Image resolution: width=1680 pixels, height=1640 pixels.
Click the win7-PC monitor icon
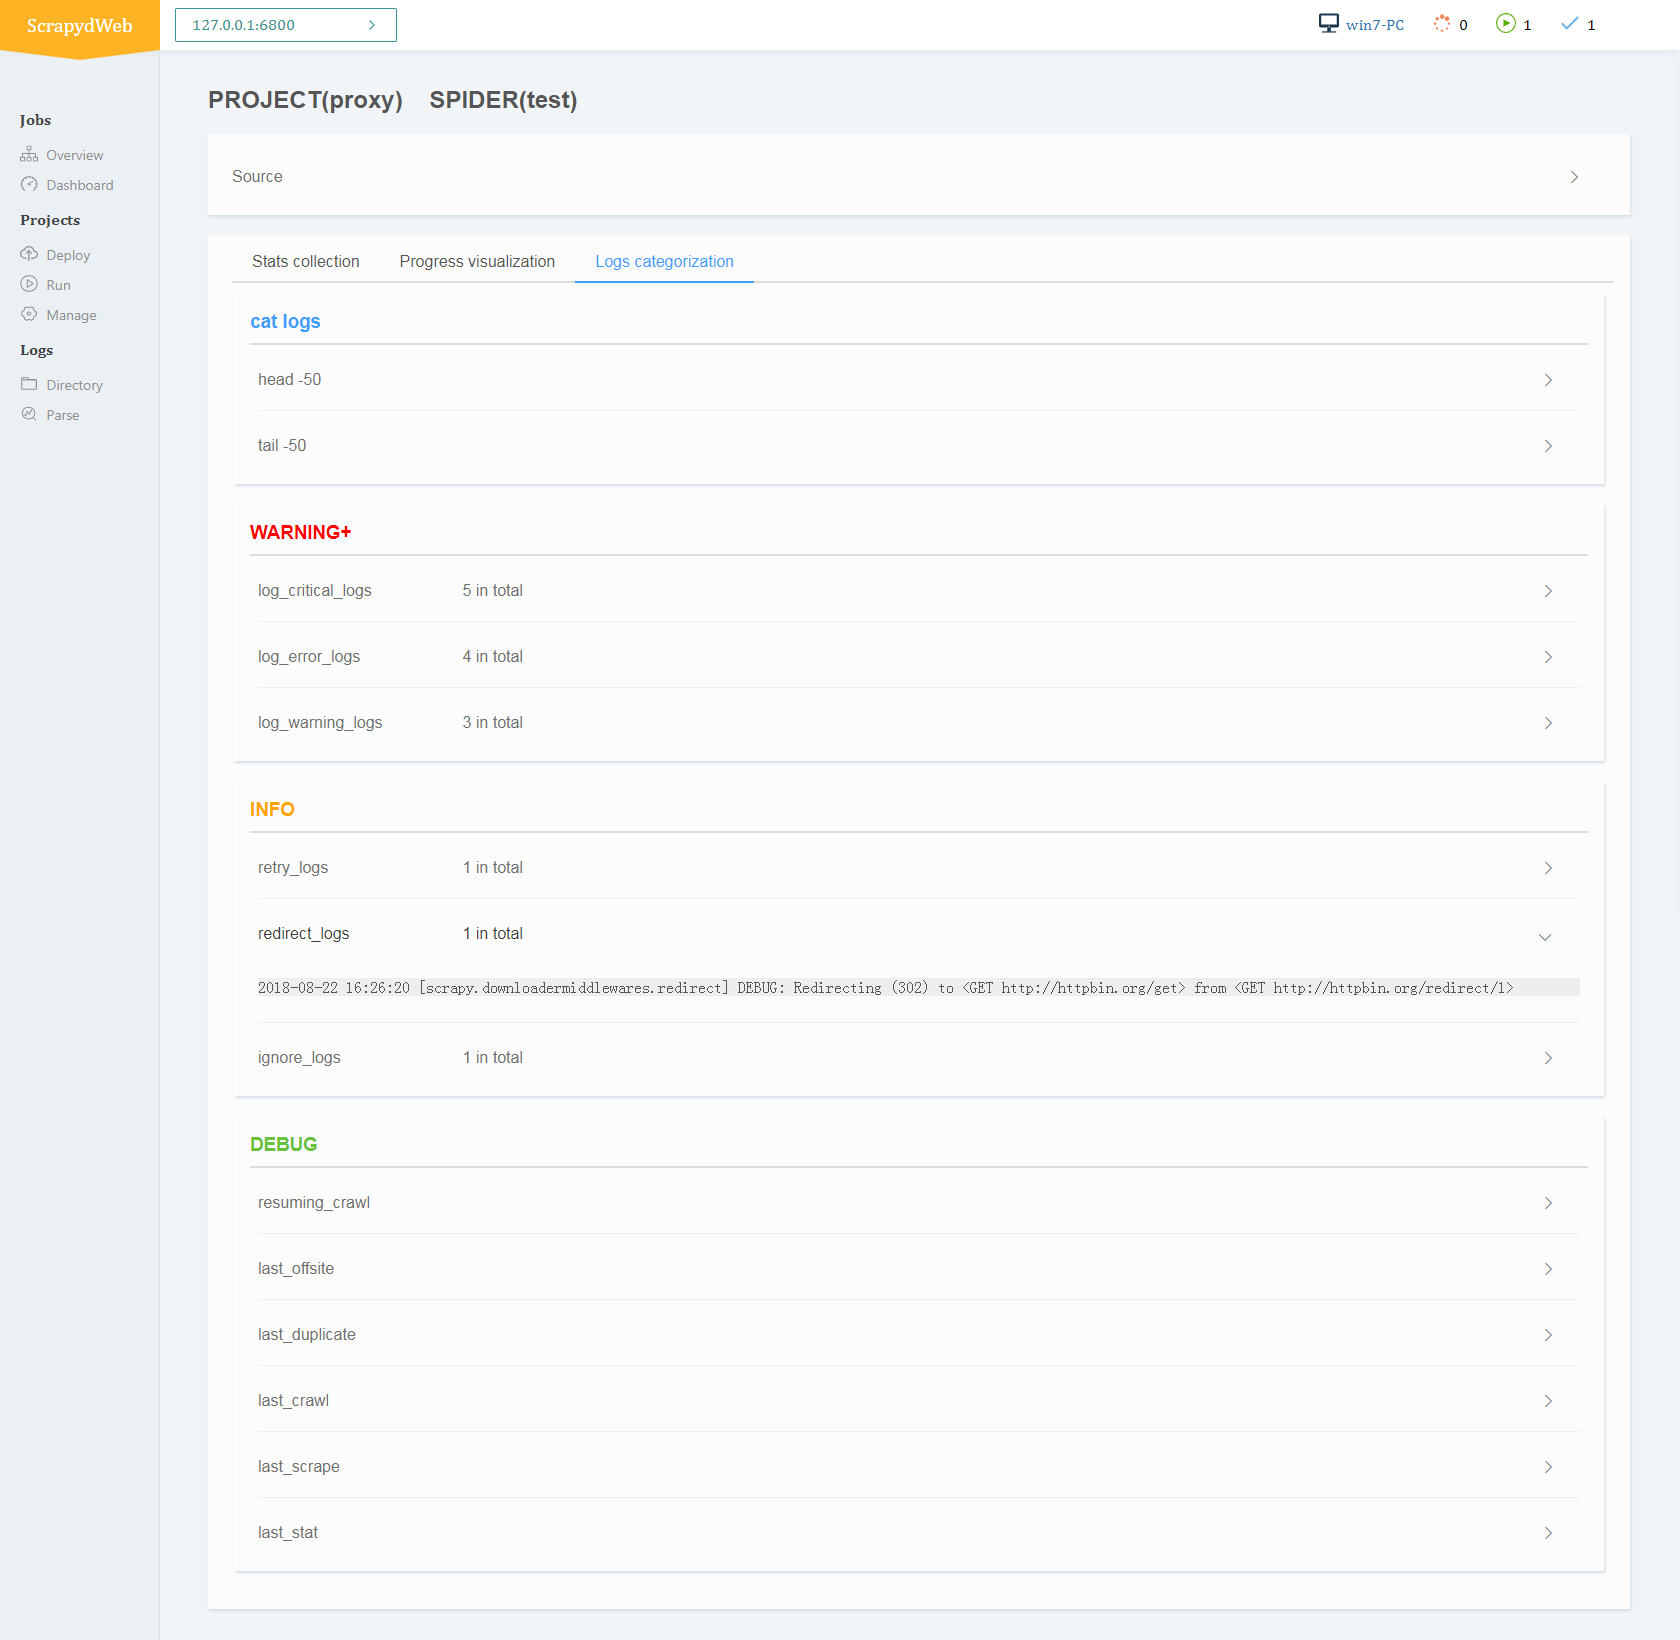tap(1328, 24)
